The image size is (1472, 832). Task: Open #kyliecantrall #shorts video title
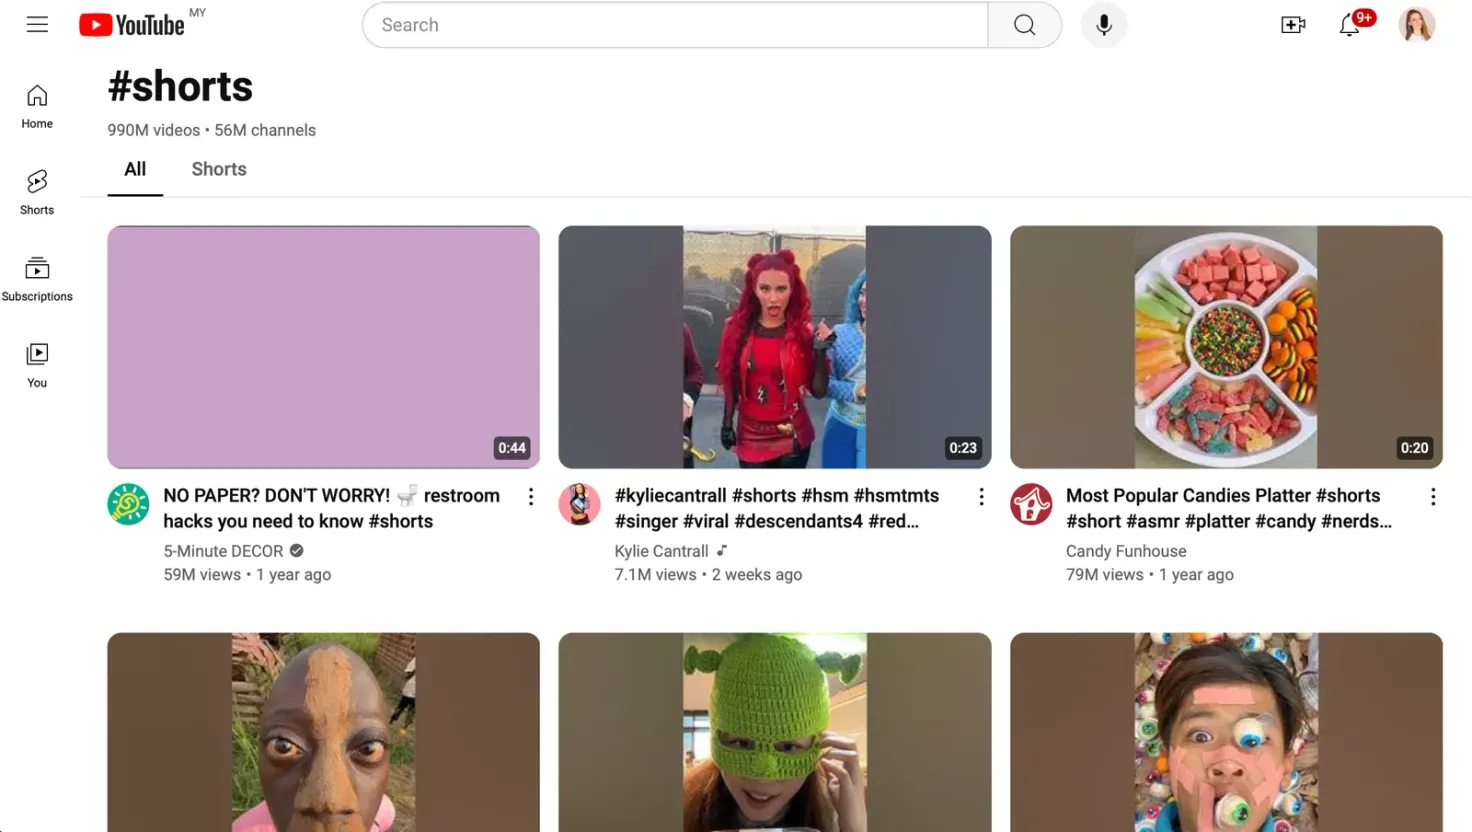pos(777,508)
